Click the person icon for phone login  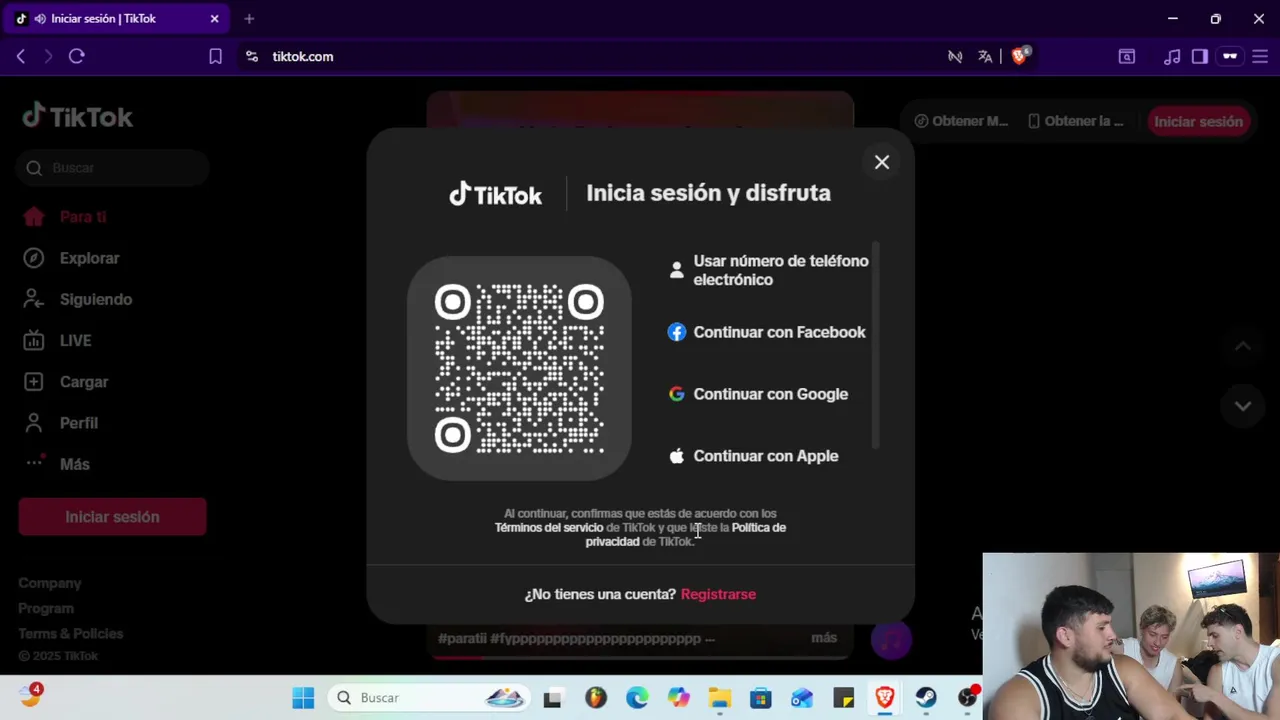coord(677,270)
